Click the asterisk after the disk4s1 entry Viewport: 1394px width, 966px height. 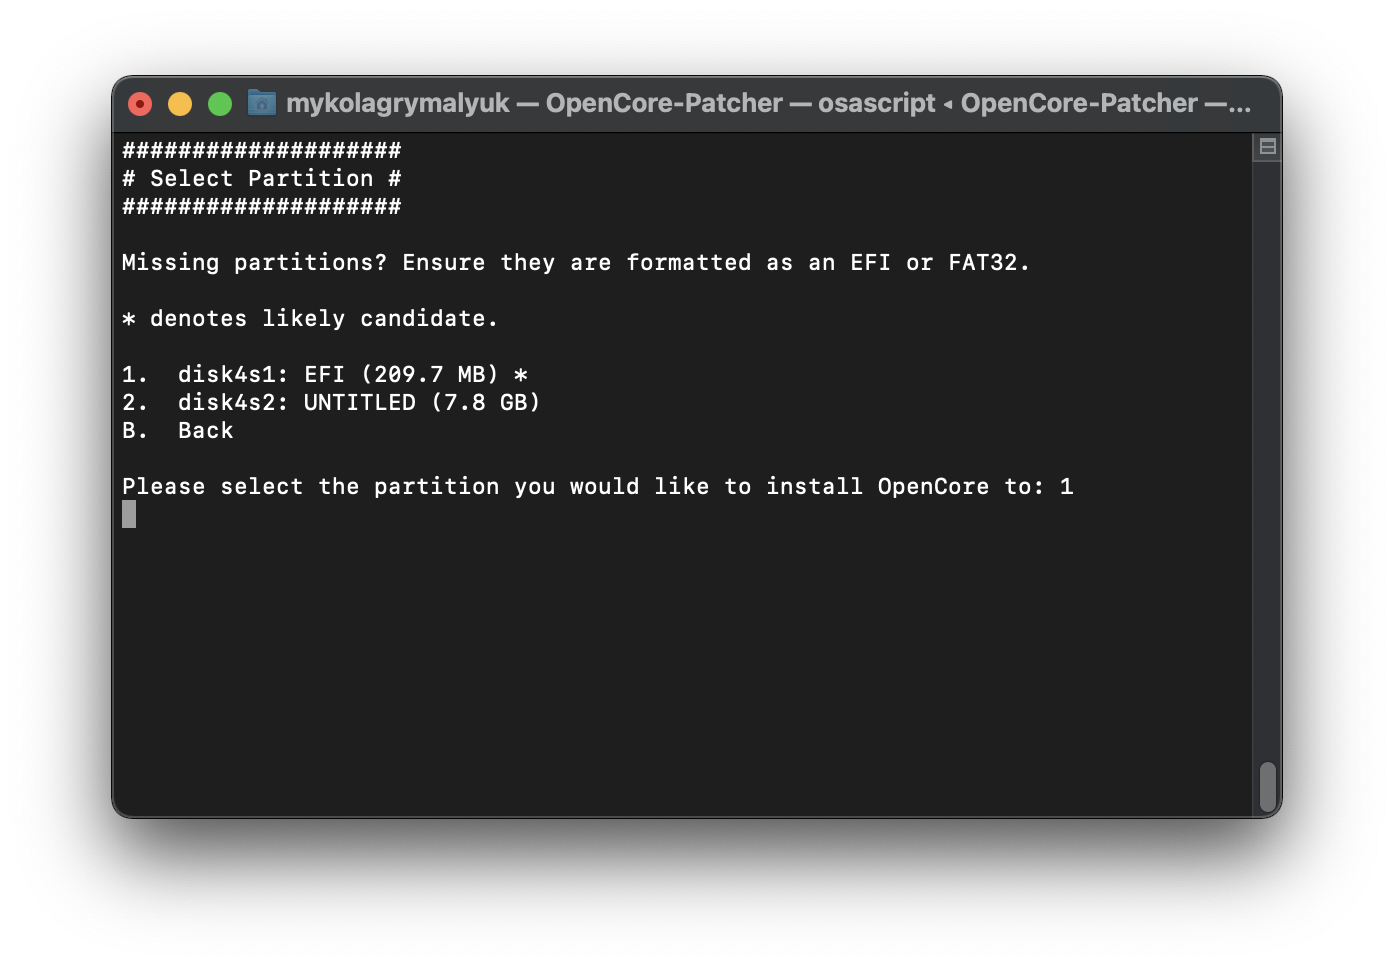pyautogui.click(x=520, y=375)
